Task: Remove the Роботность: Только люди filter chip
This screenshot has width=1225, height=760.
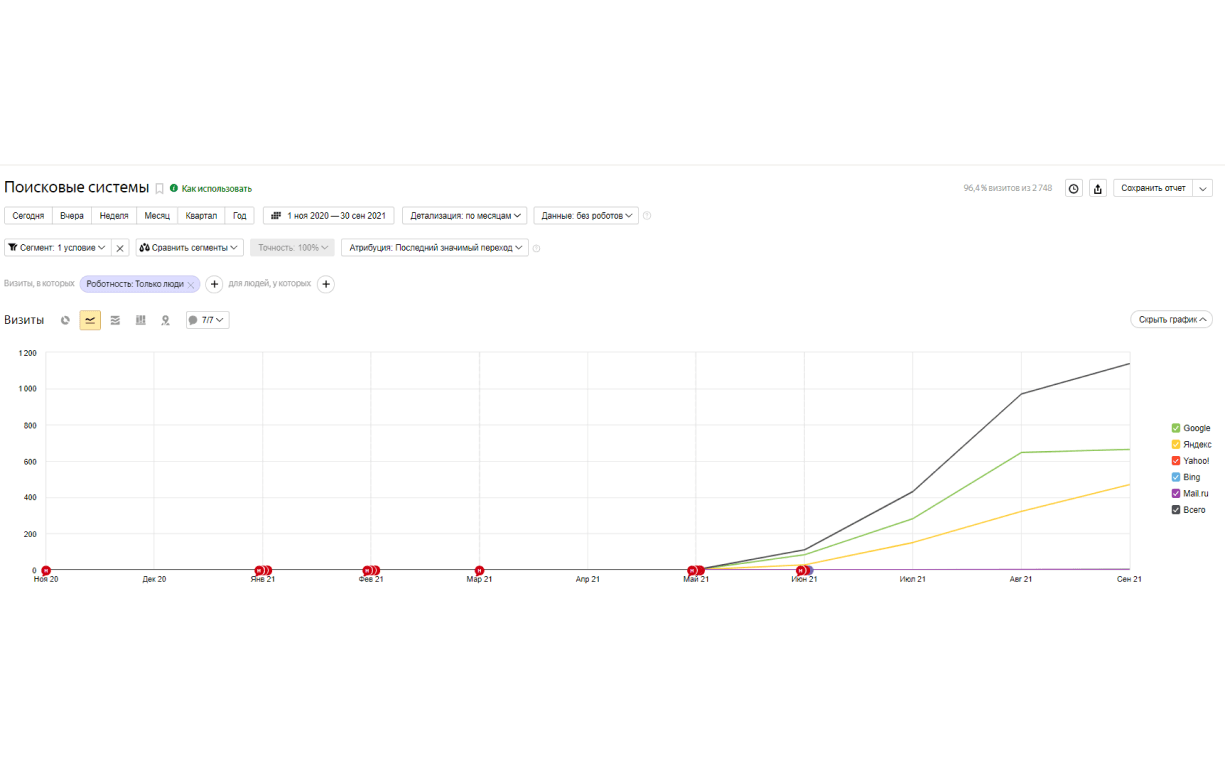Action: click(x=191, y=285)
